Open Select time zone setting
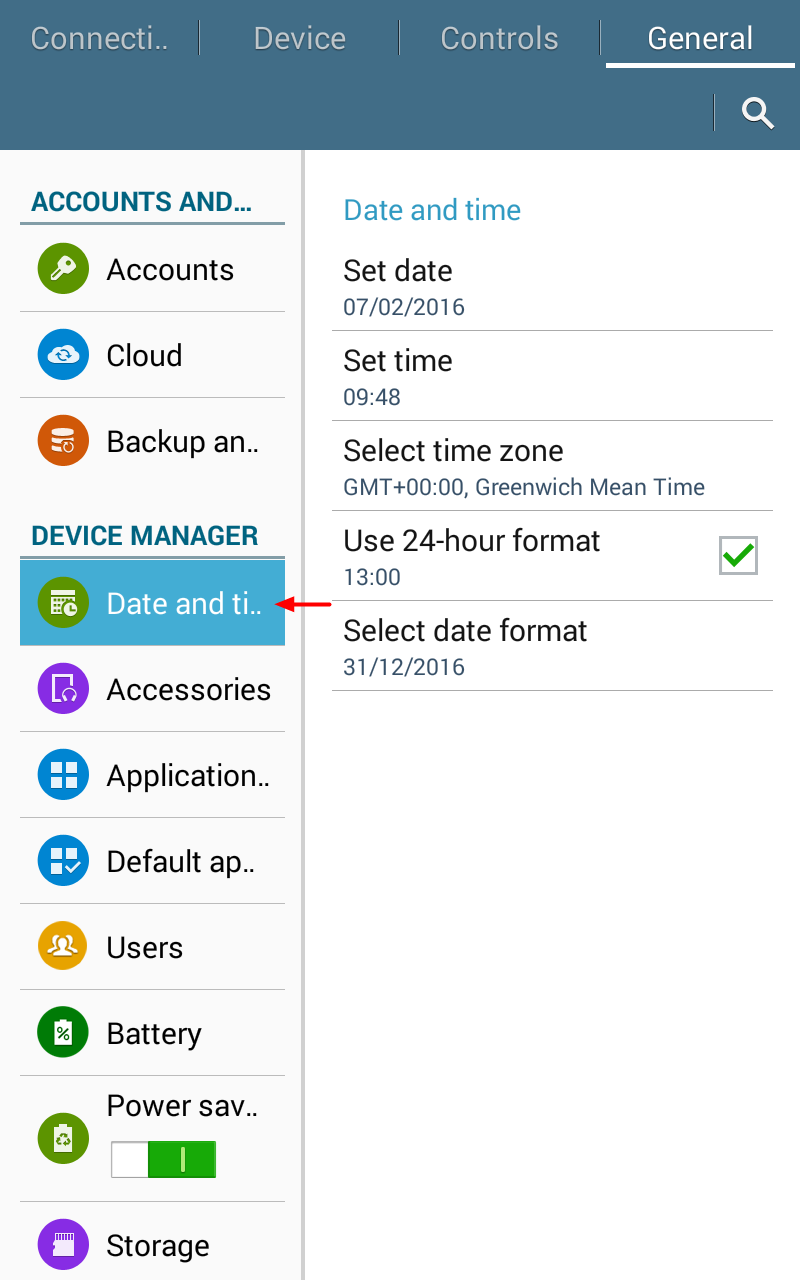Viewport: 800px width, 1280px height. [x=552, y=466]
